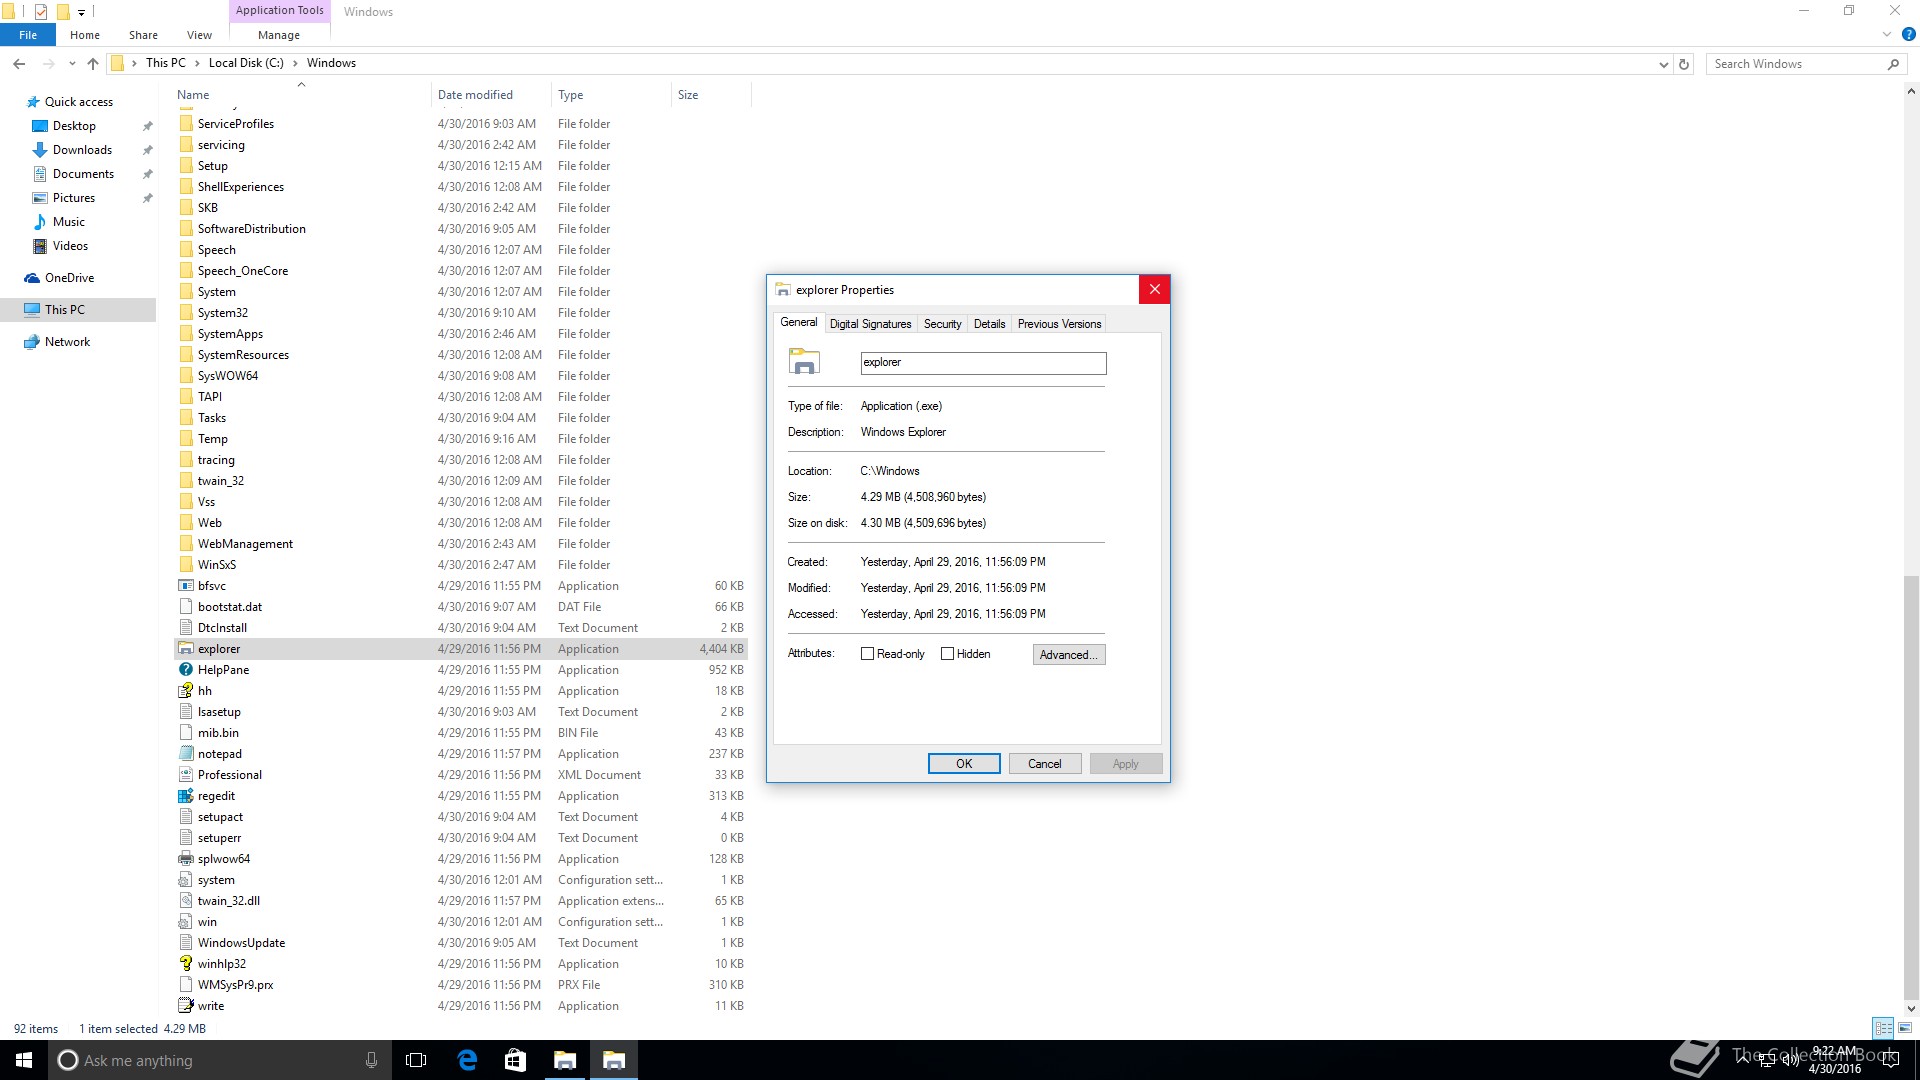Click the system configuration settings icon
Viewport: 1920px width, 1080px height.
tap(185, 880)
